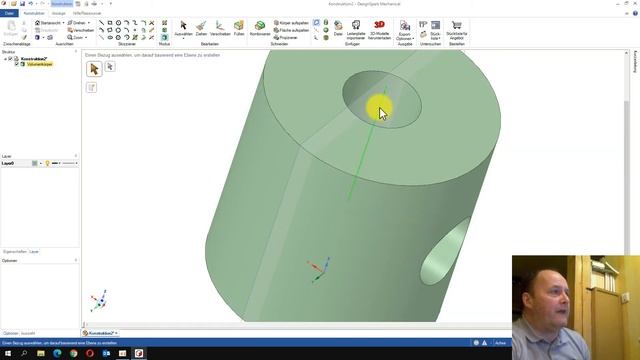Select the plane tool in Einfügen group
Image resolution: width=640 pixels, height=360 pixels.
(316, 23)
